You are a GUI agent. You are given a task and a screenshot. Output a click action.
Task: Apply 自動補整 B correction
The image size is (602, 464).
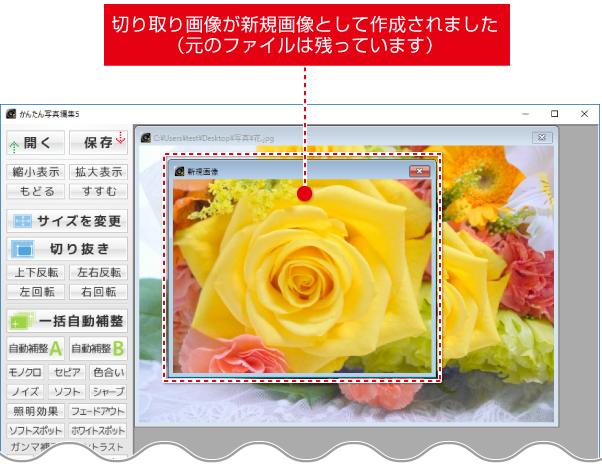tap(98, 348)
